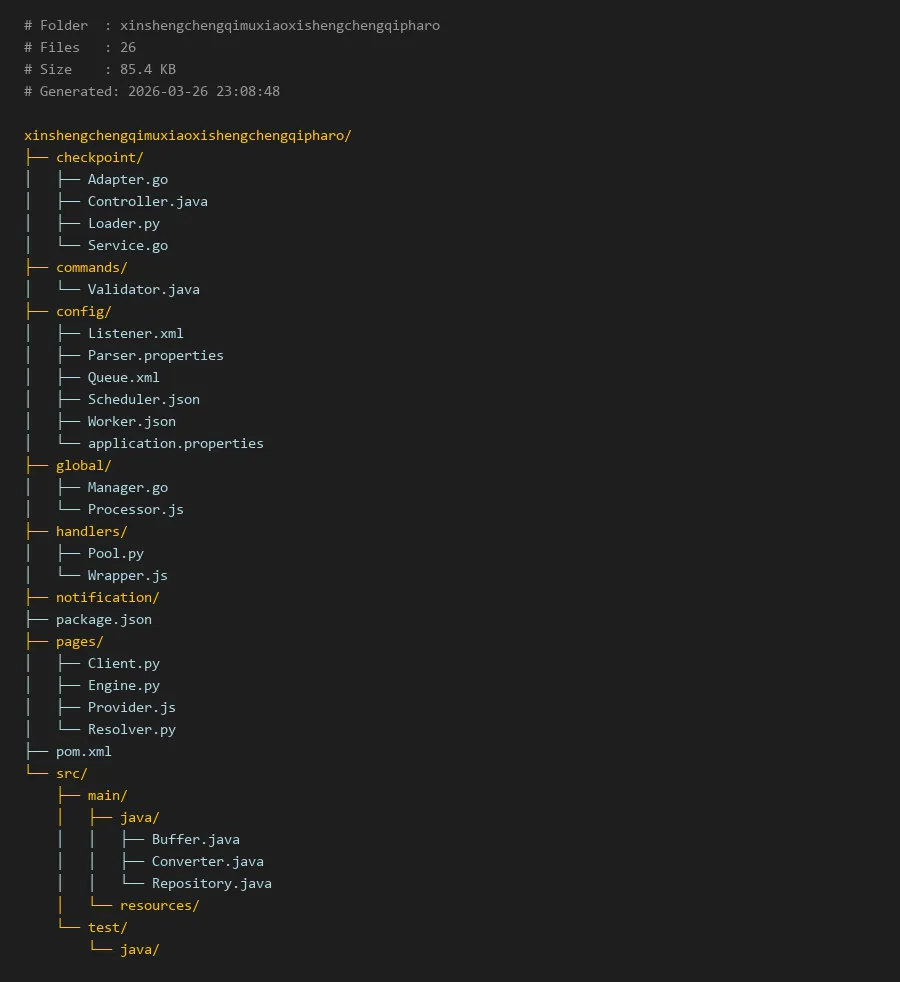The image size is (900, 982).
Task: Click the checkpoint/ folder entry
Action: point(99,157)
